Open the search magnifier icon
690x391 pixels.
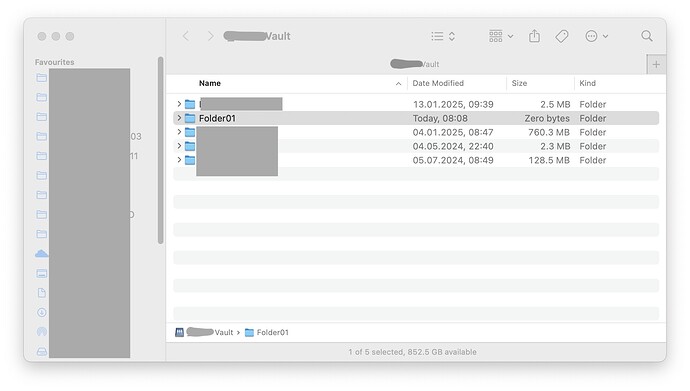point(646,36)
